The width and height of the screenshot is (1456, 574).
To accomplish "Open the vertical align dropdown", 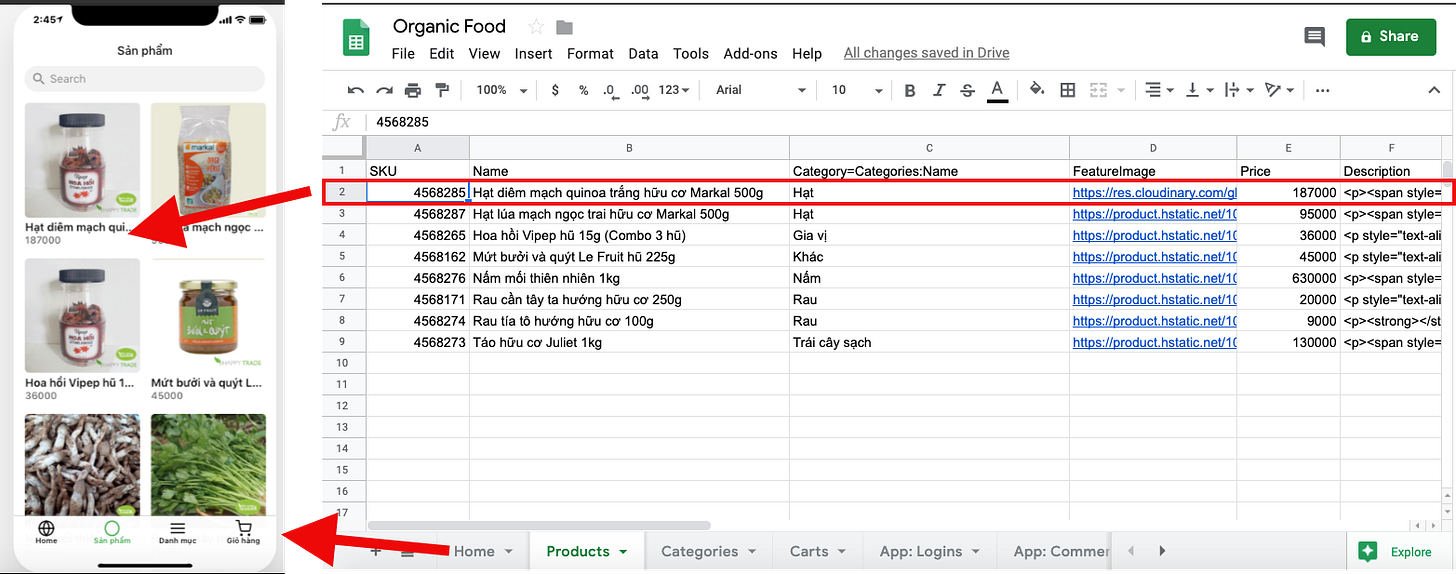I will click(1198, 90).
